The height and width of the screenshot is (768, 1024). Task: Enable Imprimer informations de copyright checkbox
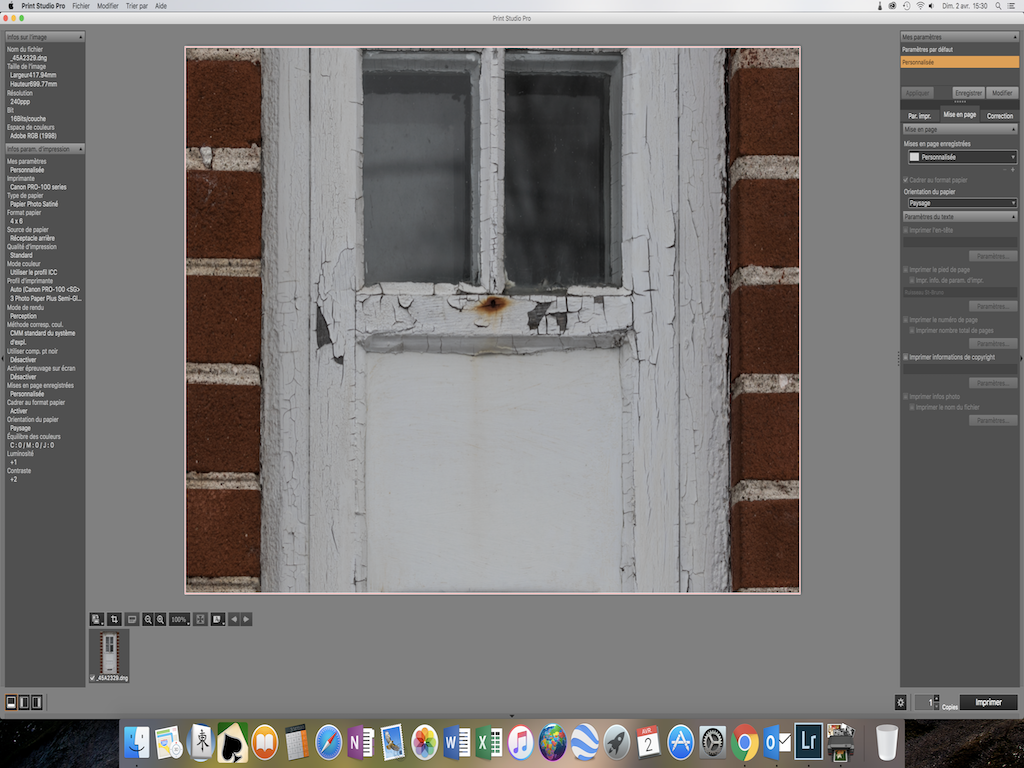coord(906,357)
